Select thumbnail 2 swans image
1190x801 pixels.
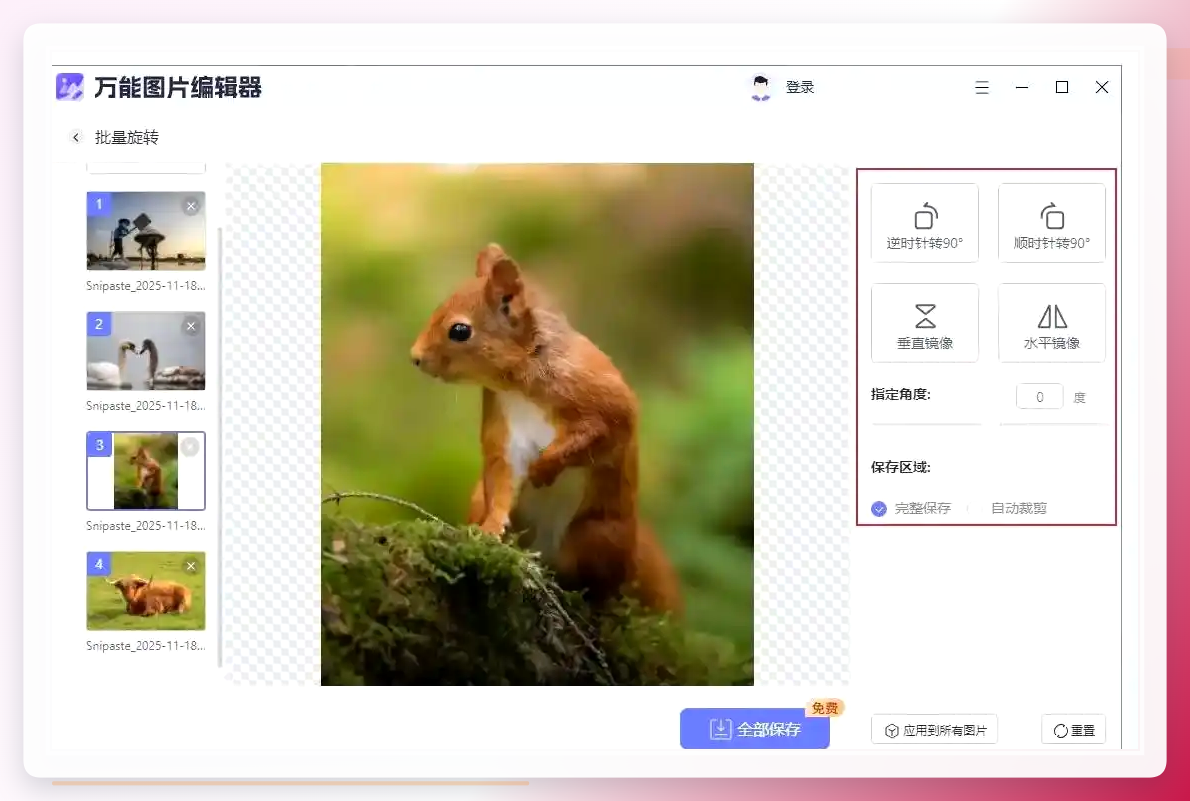point(146,351)
